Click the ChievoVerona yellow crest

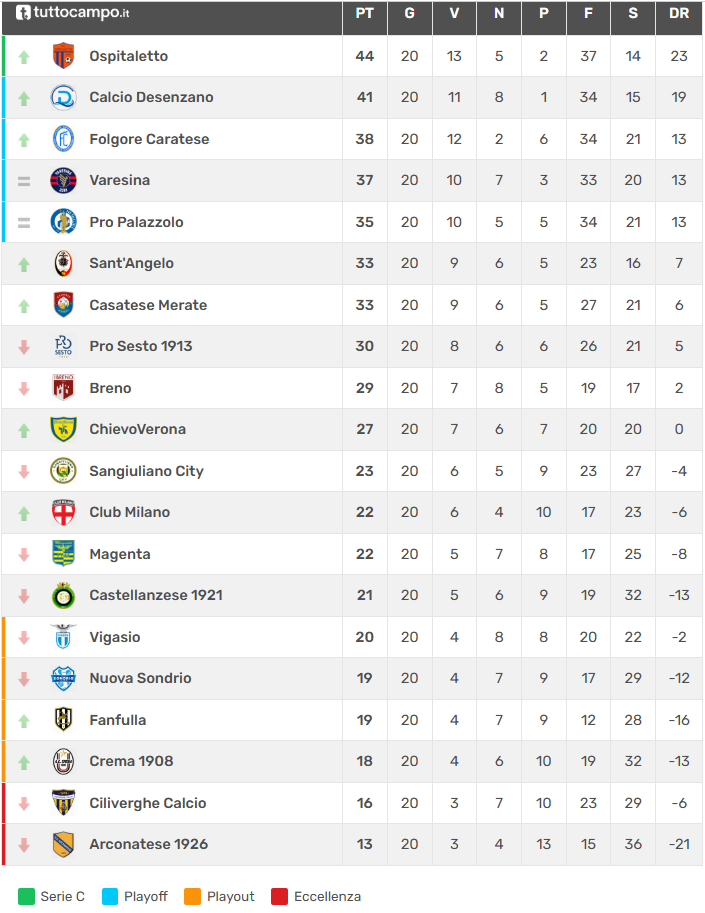click(63, 429)
